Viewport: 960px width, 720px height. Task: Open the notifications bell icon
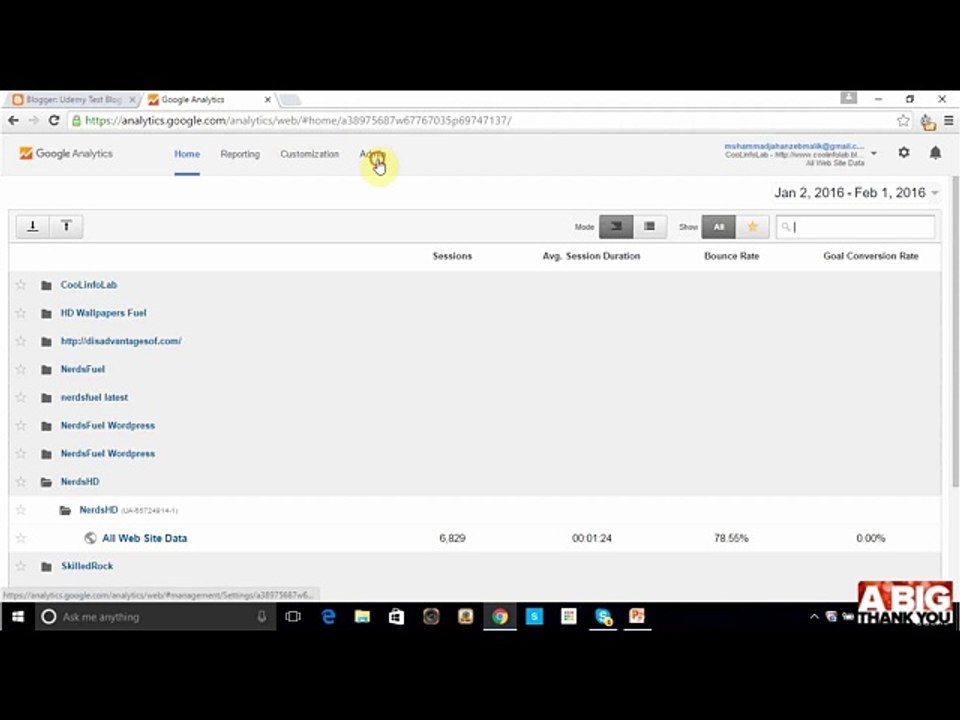click(935, 152)
